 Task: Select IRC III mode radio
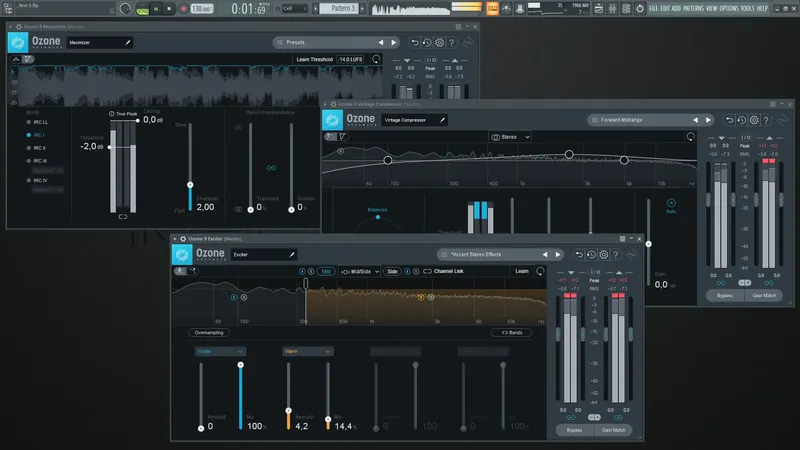pos(29,161)
